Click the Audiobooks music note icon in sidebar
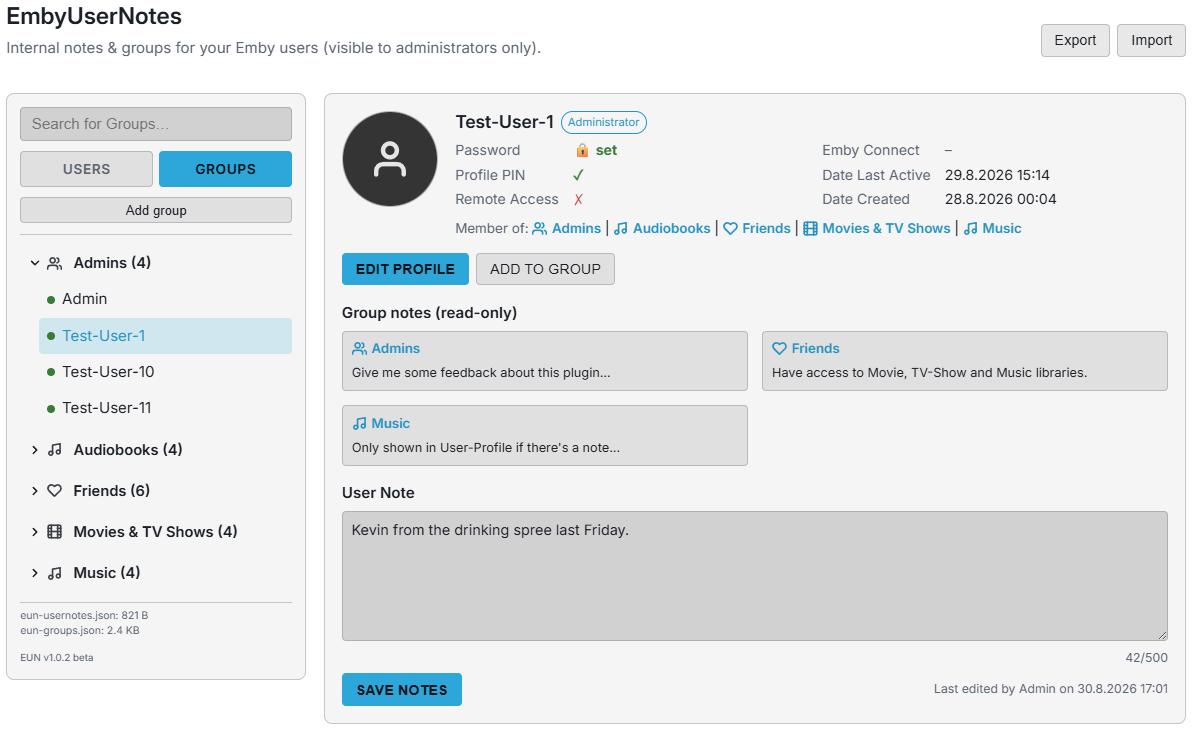Image resolution: width=1194 pixels, height=736 pixels. click(55, 450)
